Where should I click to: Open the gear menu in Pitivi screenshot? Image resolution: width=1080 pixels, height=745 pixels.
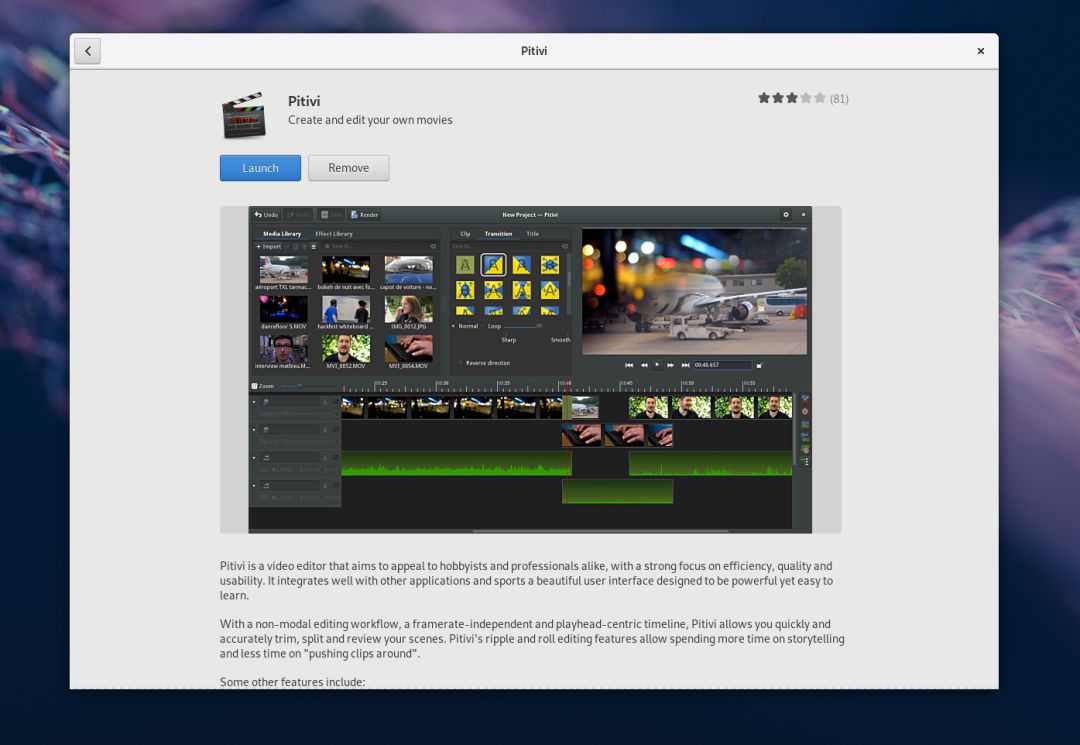point(786,215)
